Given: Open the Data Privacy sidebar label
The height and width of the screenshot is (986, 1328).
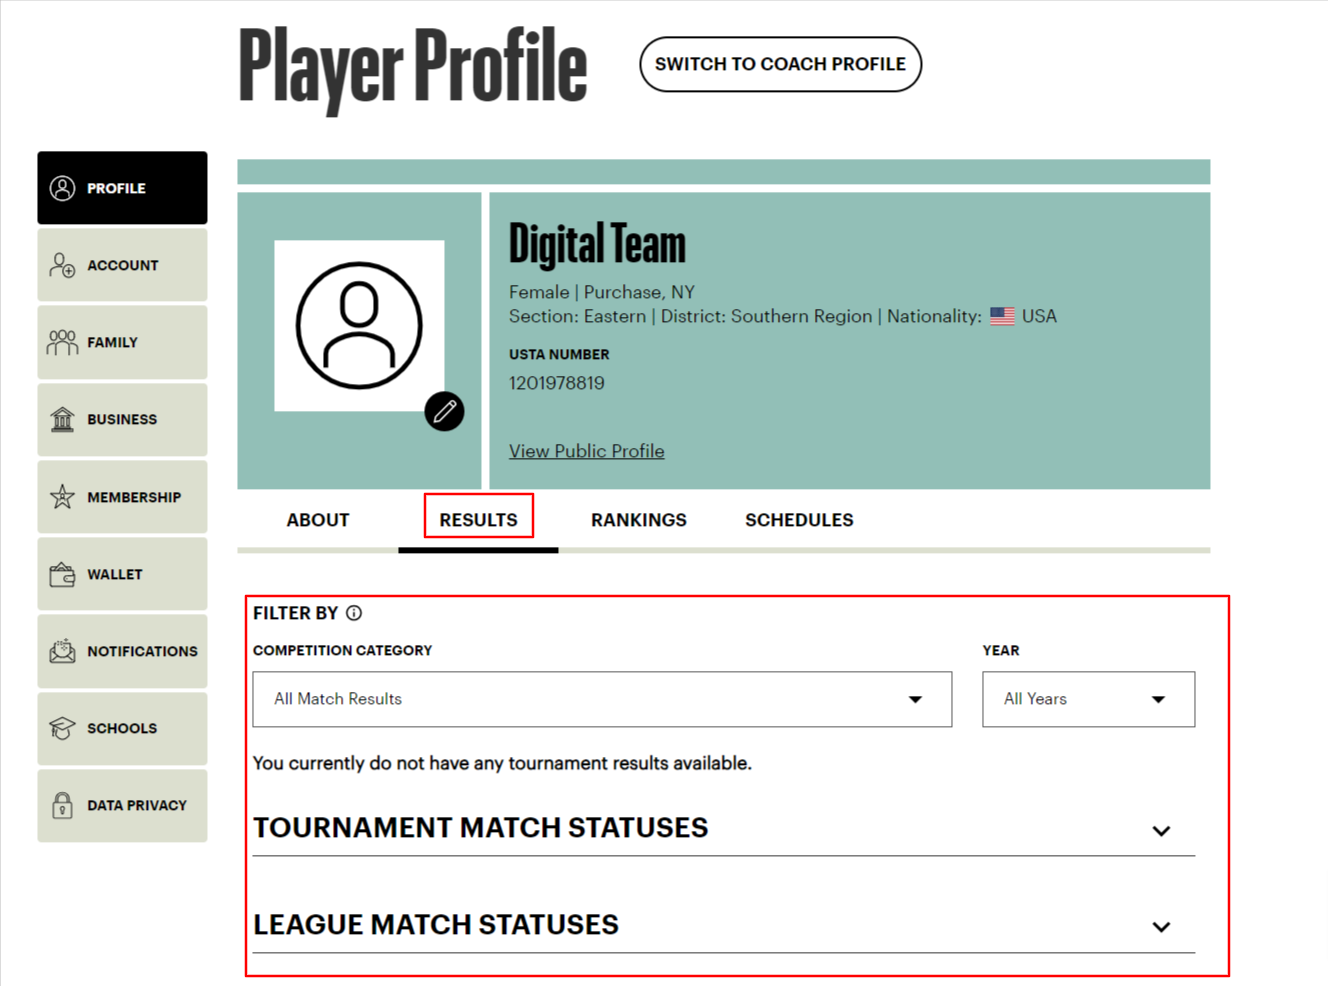Looking at the screenshot, I should [x=137, y=805].
